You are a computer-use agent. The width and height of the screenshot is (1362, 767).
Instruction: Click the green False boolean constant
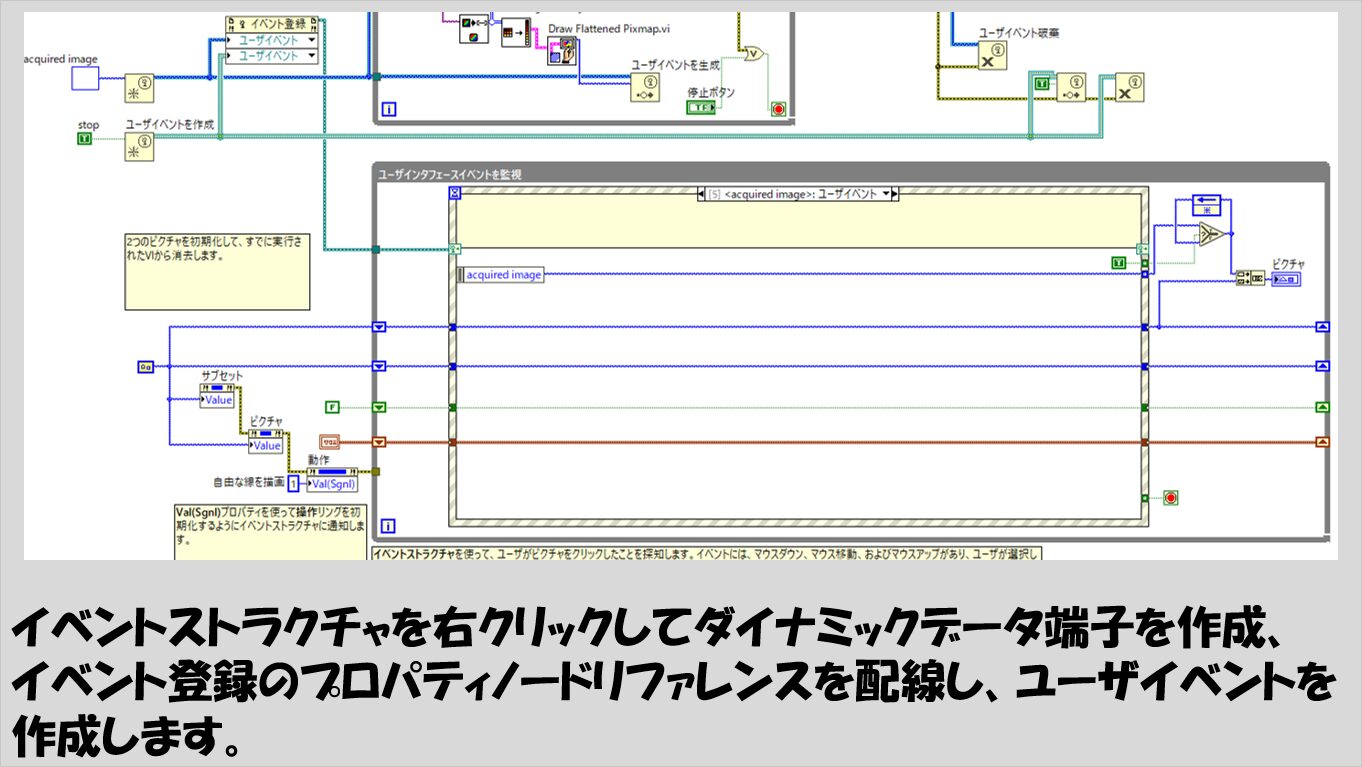click(x=333, y=407)
